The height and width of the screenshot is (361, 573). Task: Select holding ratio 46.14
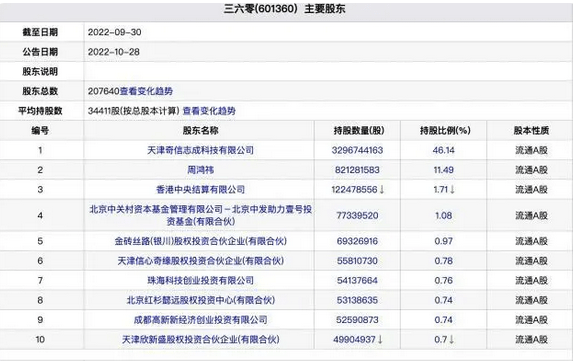(x=443, y=150)
